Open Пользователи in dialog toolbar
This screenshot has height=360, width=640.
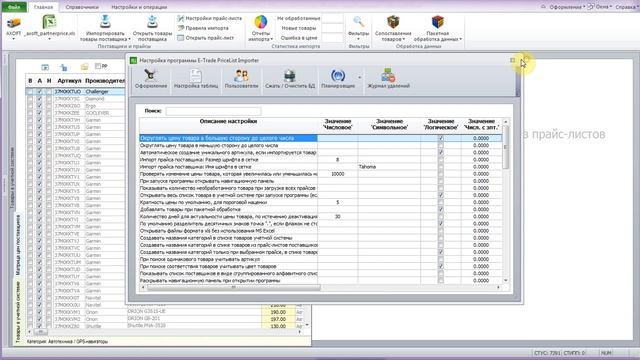(241, 79)
